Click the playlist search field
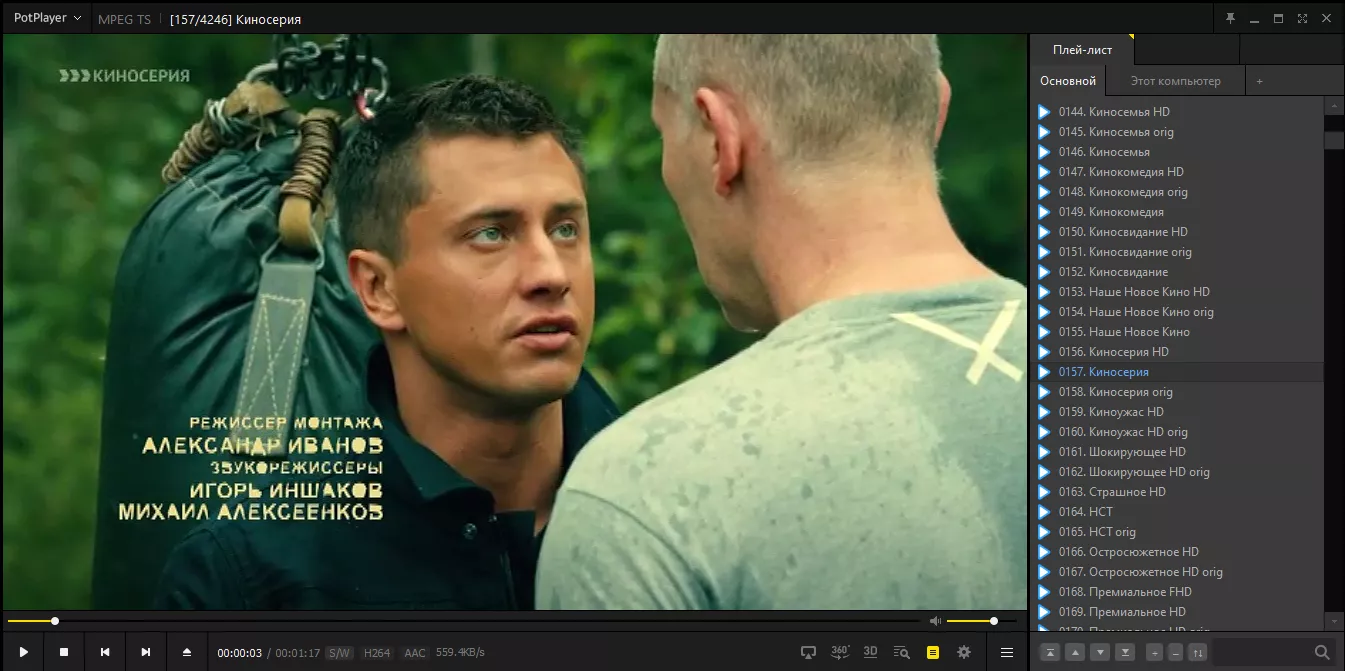This screenshot has height=671, width=1345. coord(1262,652)
